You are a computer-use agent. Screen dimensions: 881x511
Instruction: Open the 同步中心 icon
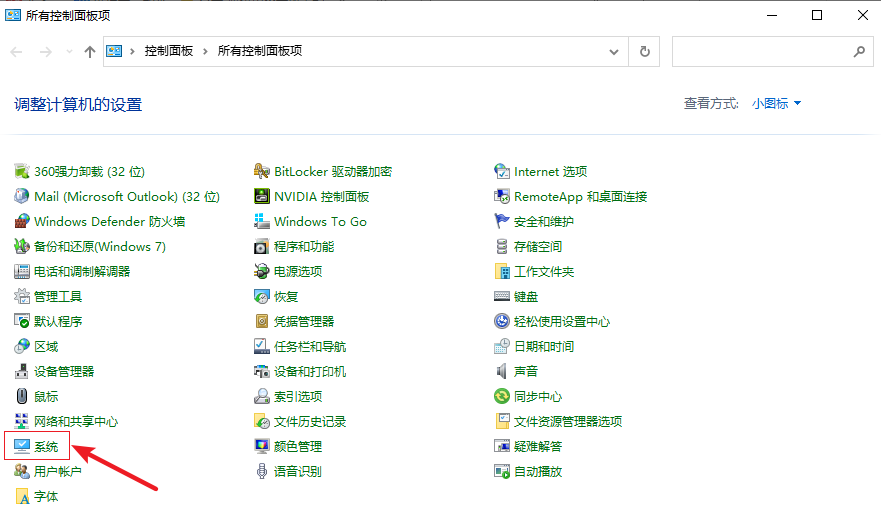point(502,397)
